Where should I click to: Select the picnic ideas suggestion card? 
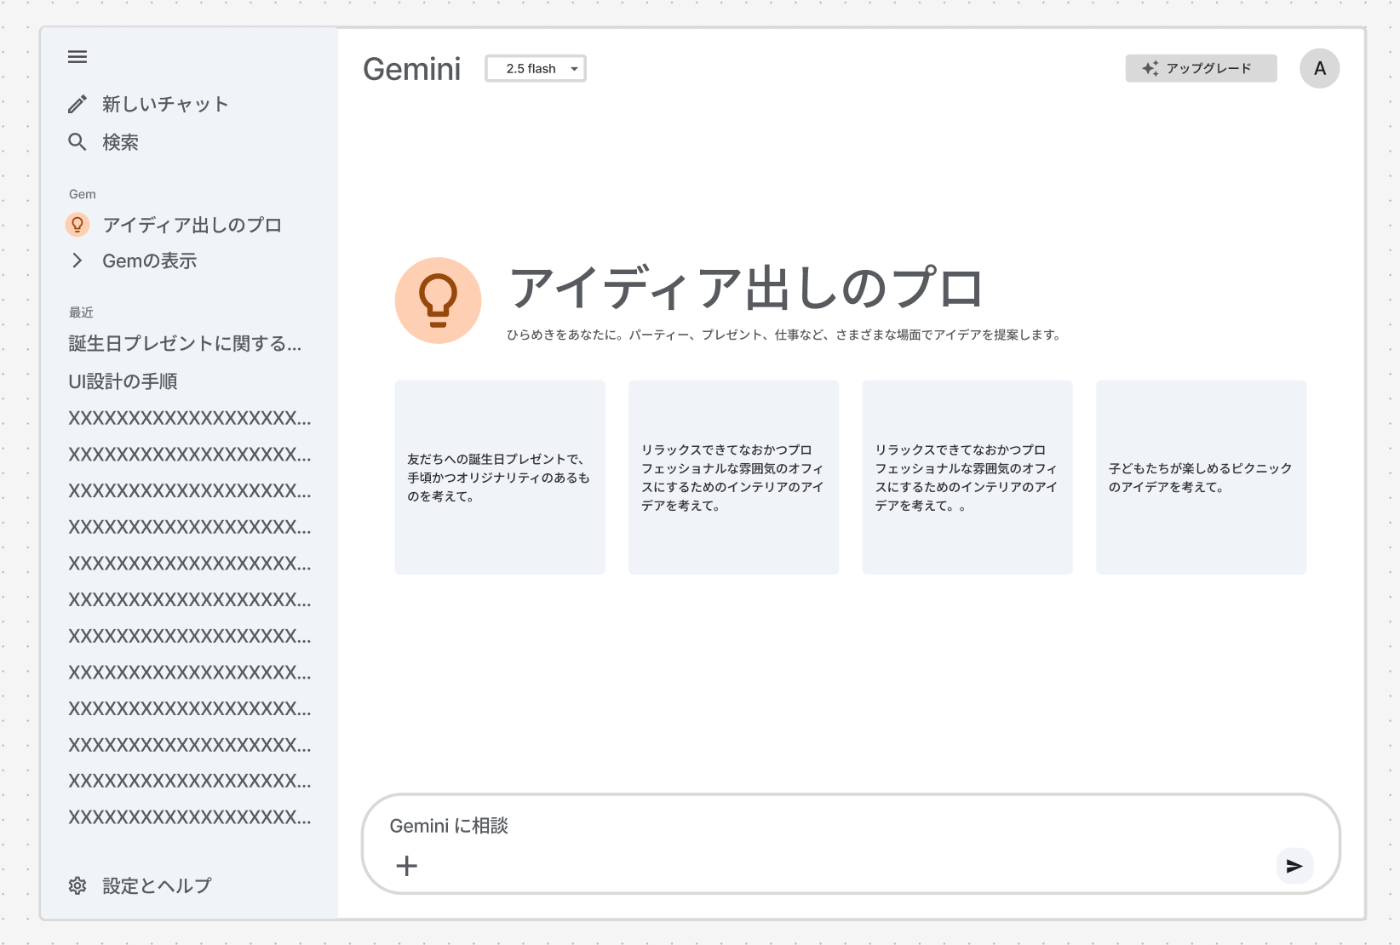click(x=1201, y=477)
